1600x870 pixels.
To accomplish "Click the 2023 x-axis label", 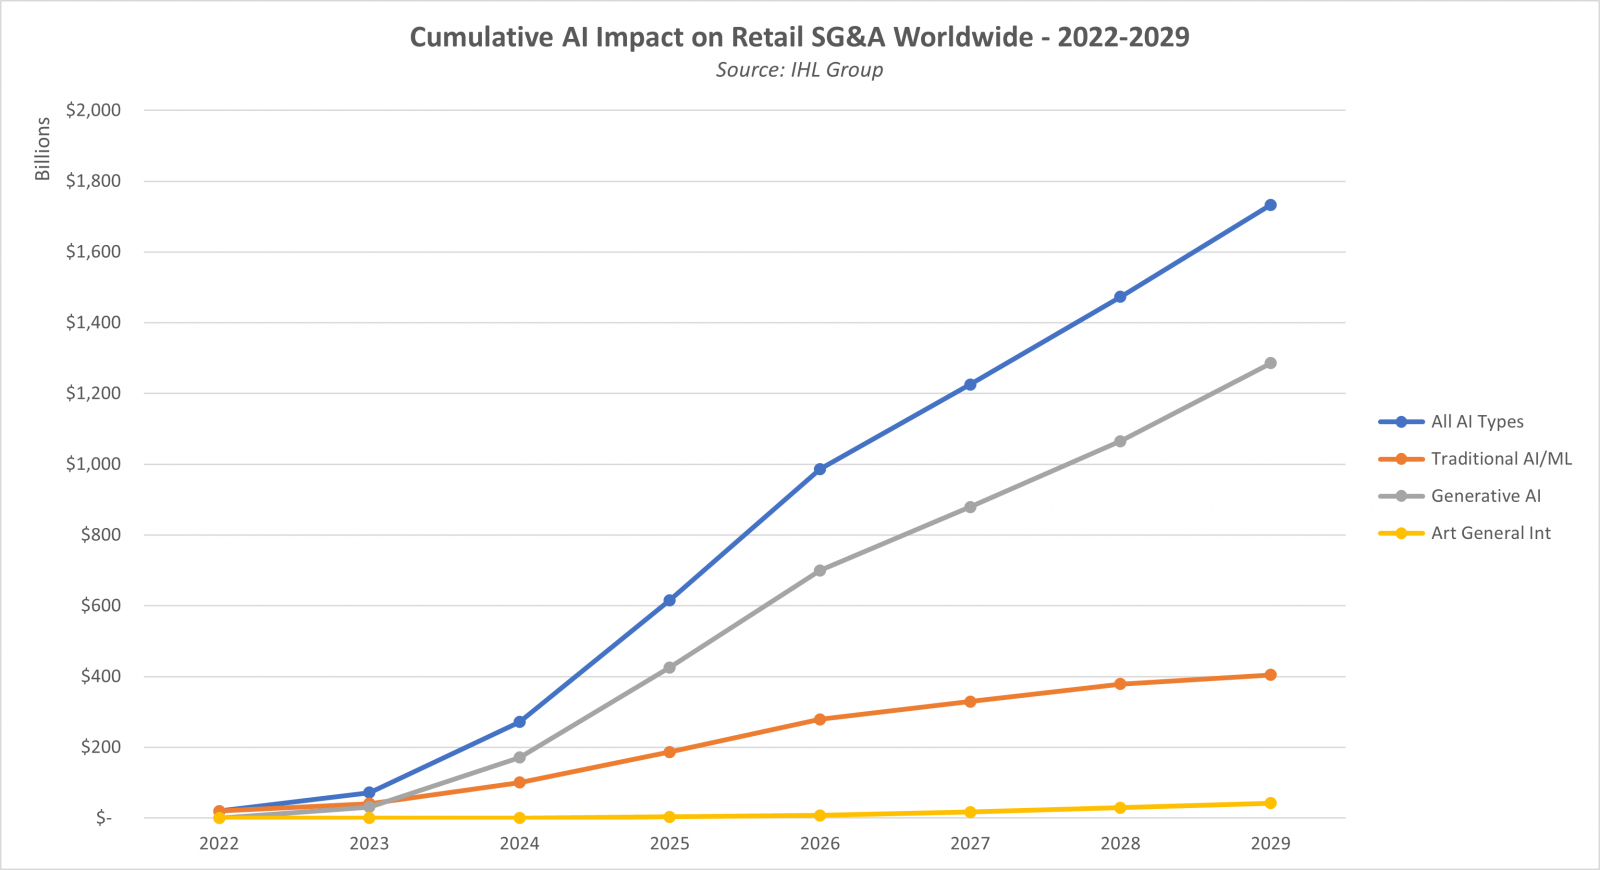I will 369,843.
